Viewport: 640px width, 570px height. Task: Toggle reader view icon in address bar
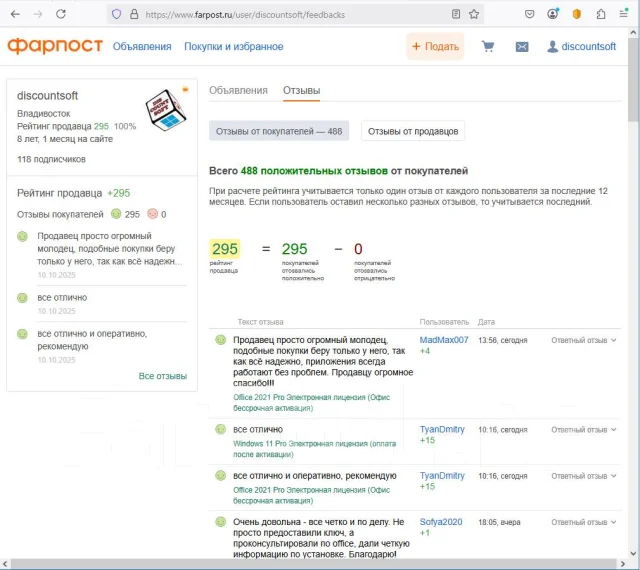[456, 14]
